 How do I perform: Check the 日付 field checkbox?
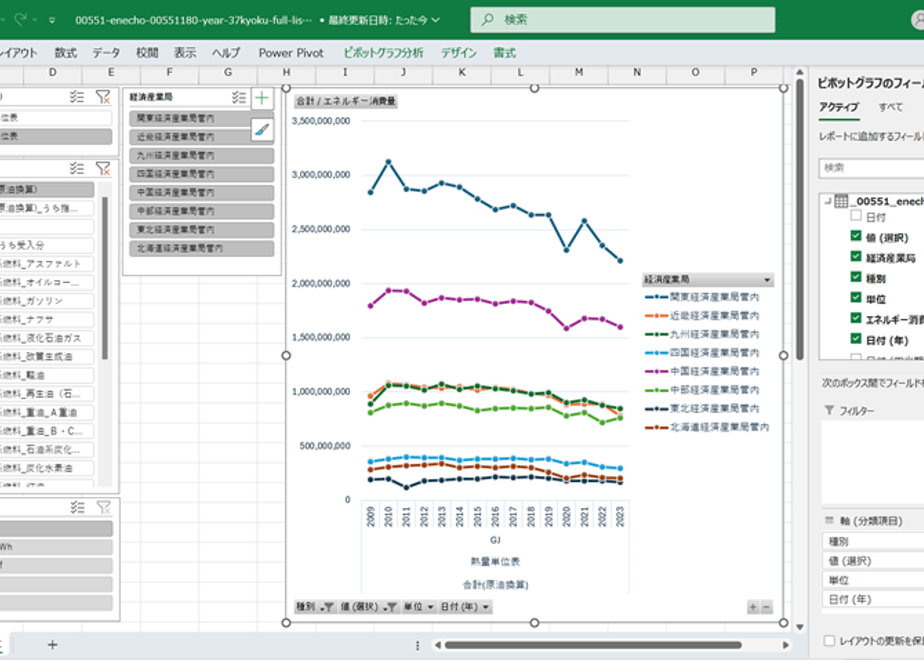(x=856, y=216)
